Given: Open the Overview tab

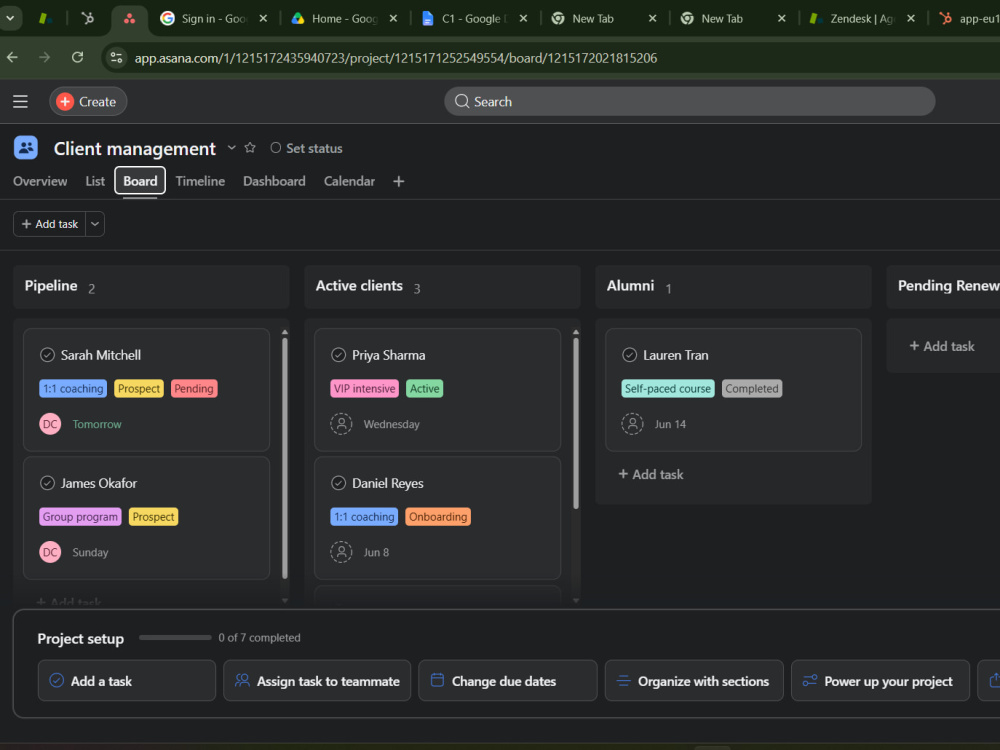Looking at the screenshot, I should [40, 181].
